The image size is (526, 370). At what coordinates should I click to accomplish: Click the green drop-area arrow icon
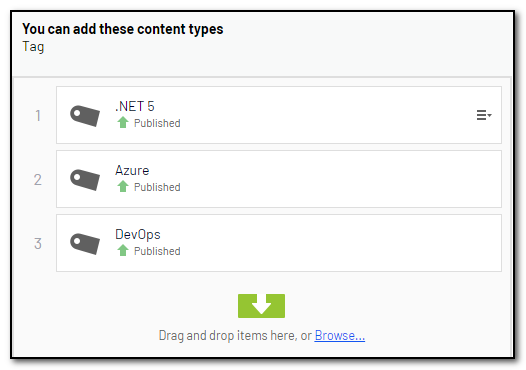click(x=261, y=306)
